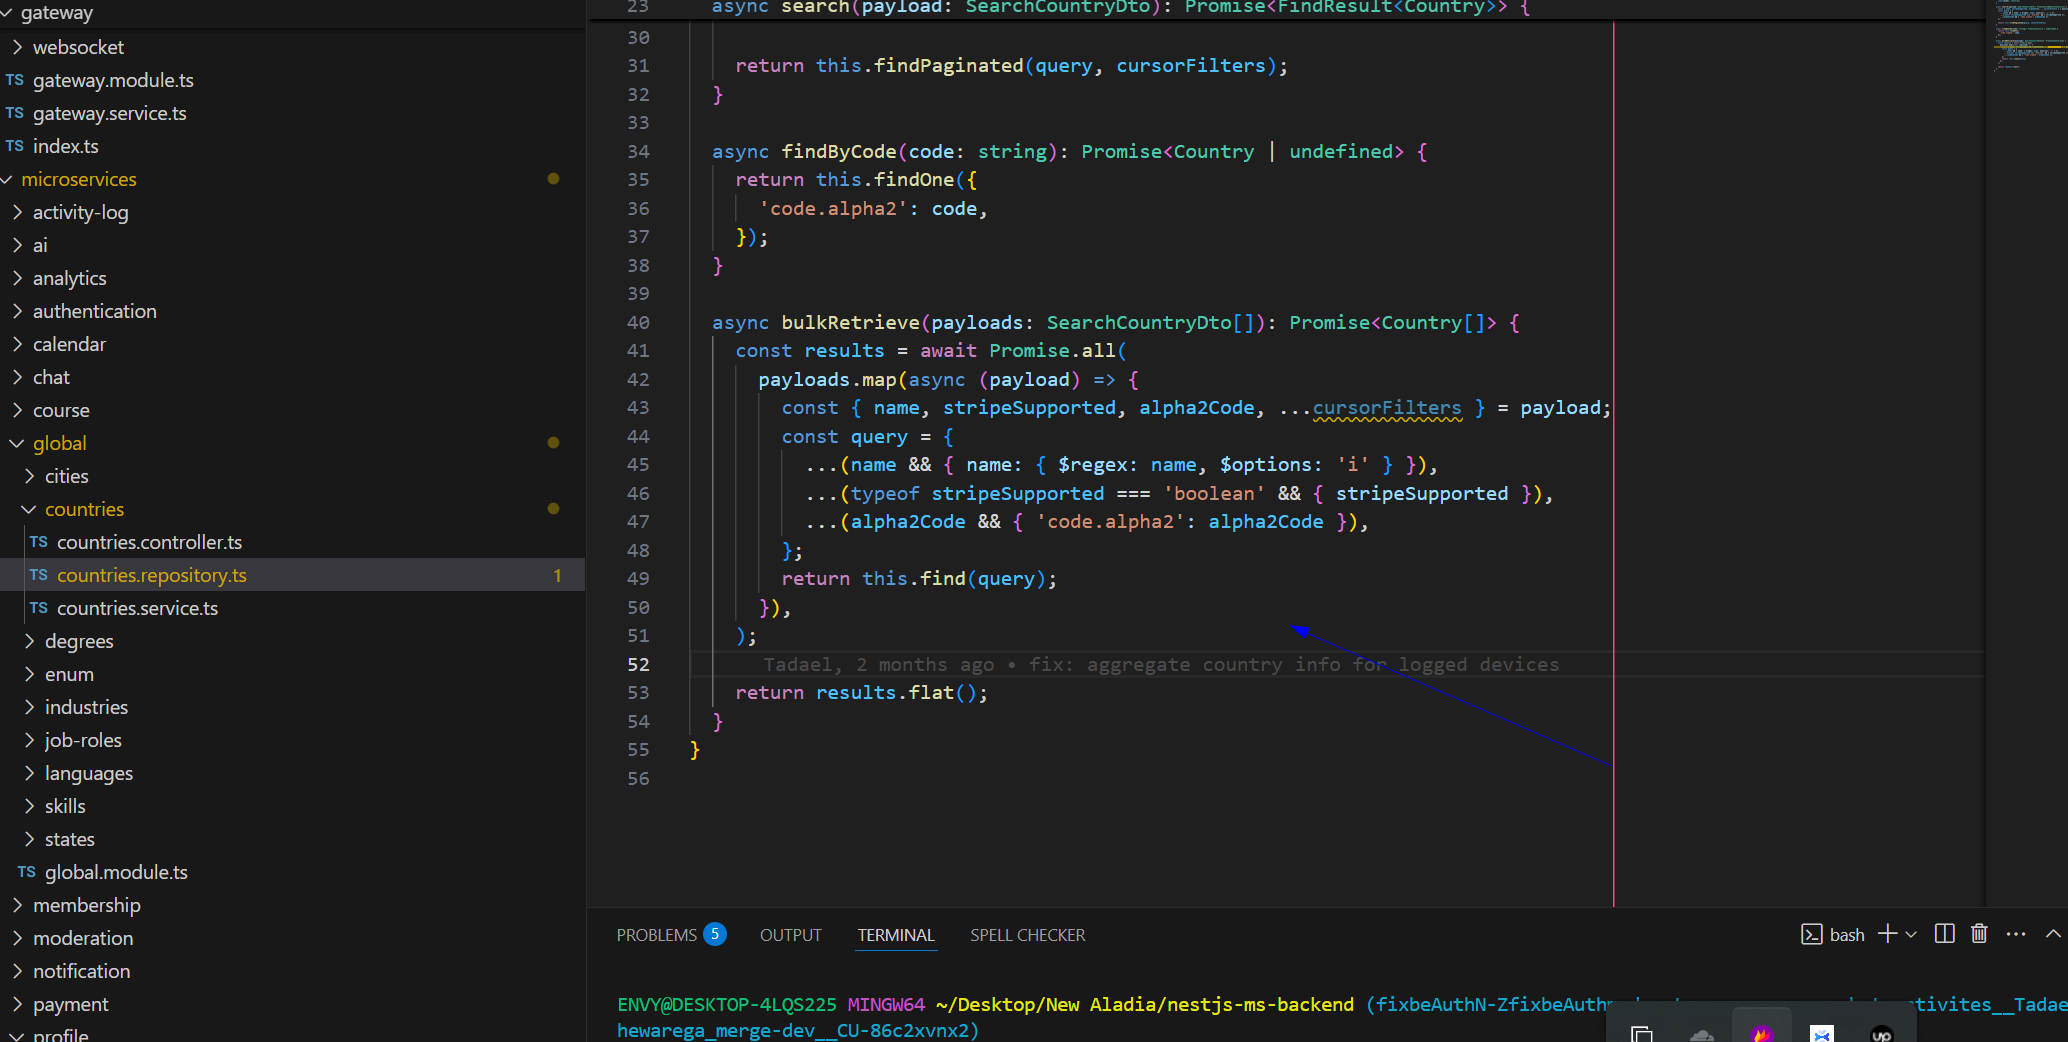Collapse the microservices folder
This screenshot has width=2068, height=1042.
click(x=78, y=179)
